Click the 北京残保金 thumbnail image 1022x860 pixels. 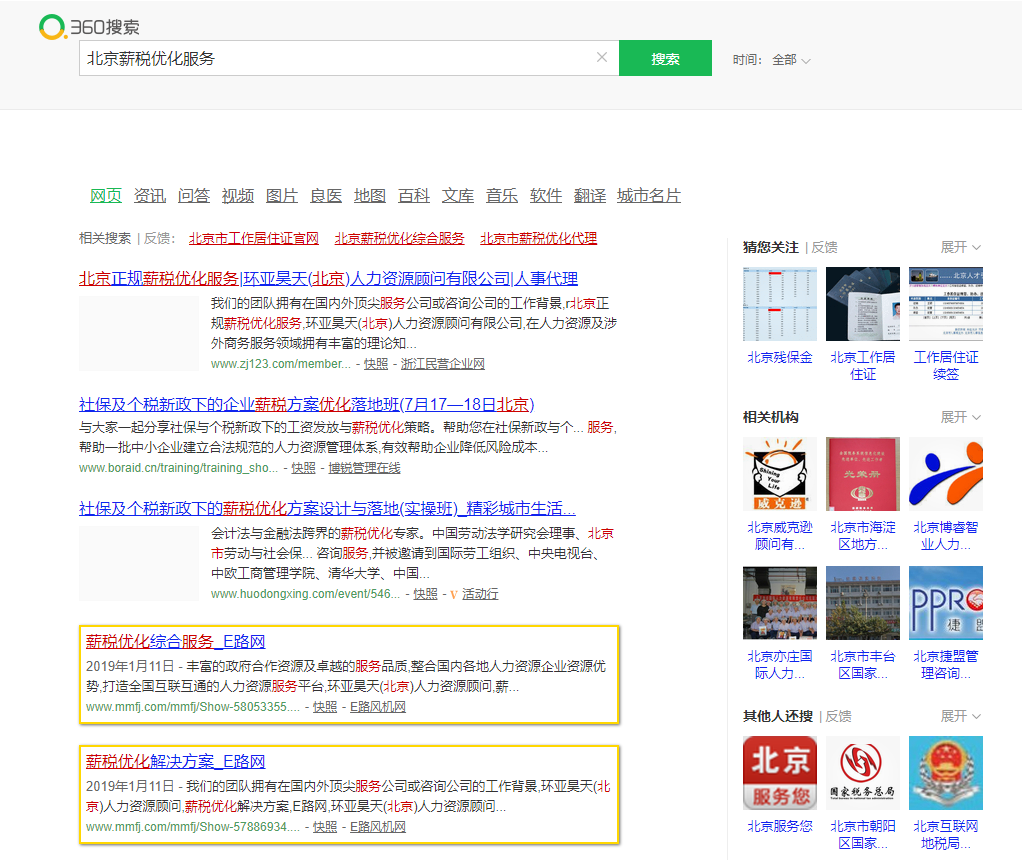tap(780, 304)
